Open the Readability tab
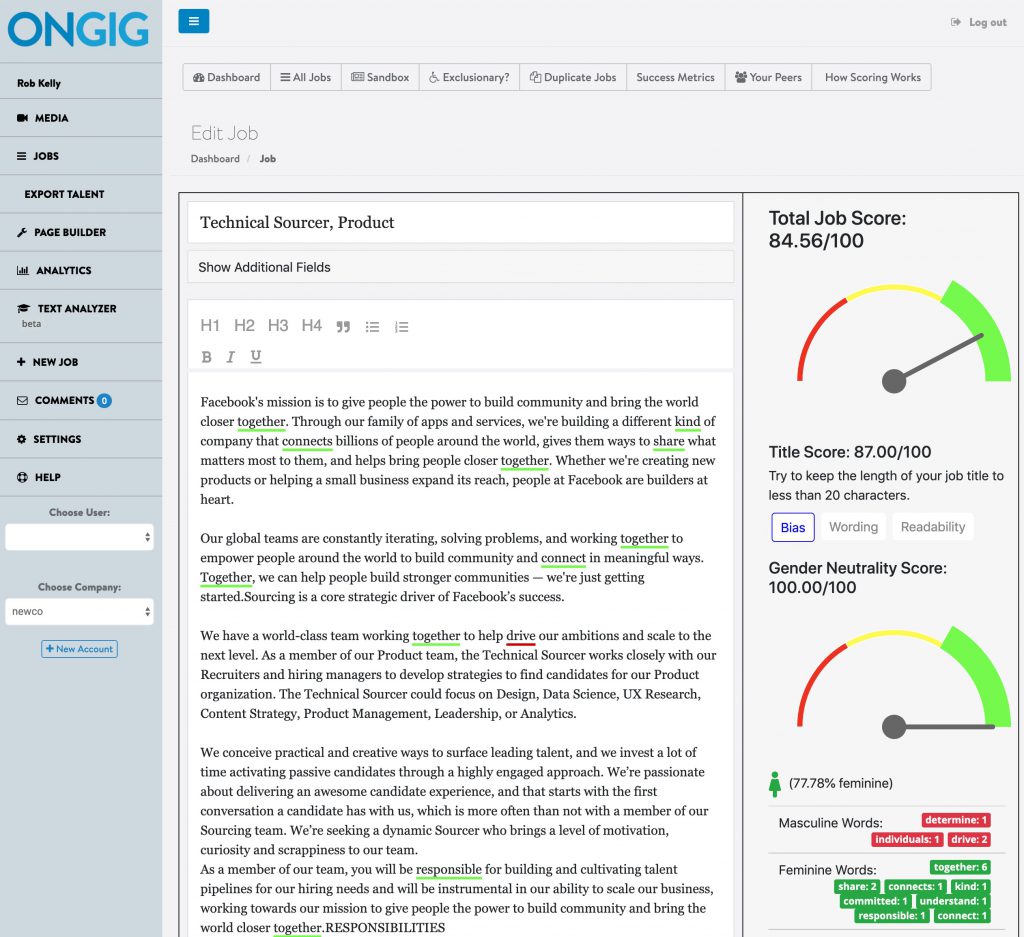The height and width of the screenshot is (937, 1024). coord(932,527)
